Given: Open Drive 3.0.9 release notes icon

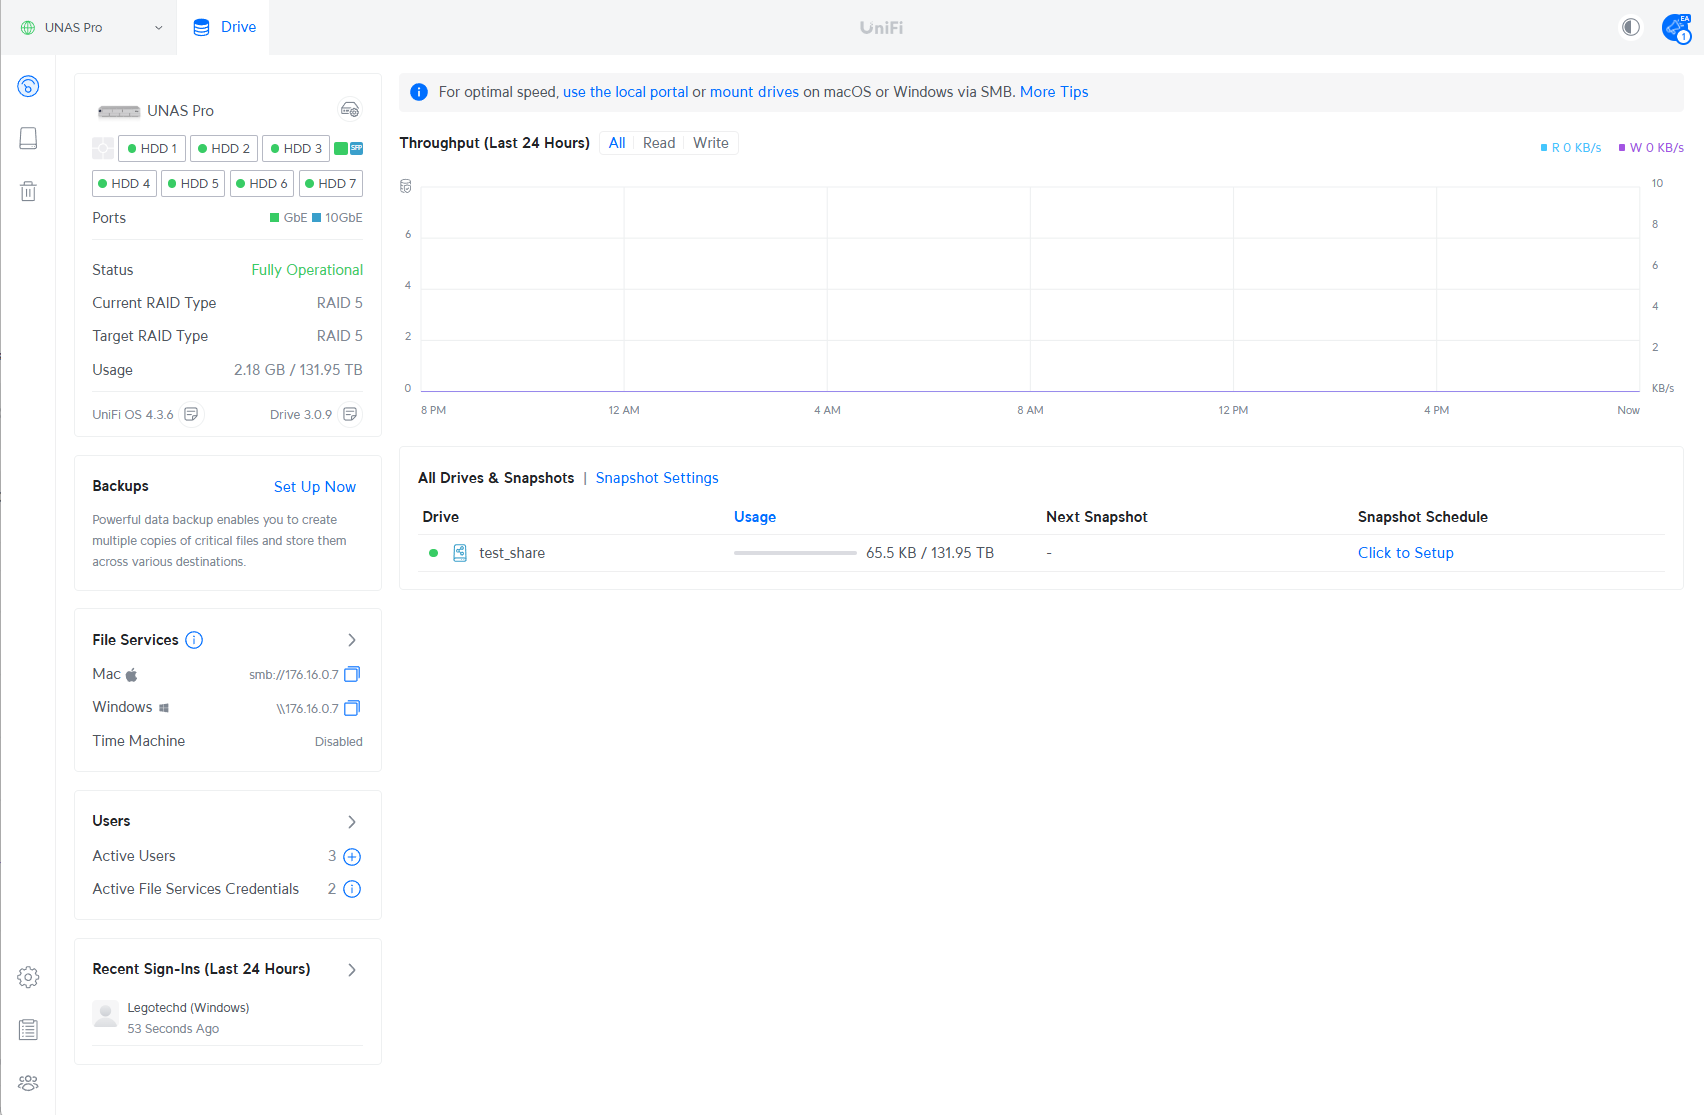Looking at the screenshot, I should (x=350, y=414).
